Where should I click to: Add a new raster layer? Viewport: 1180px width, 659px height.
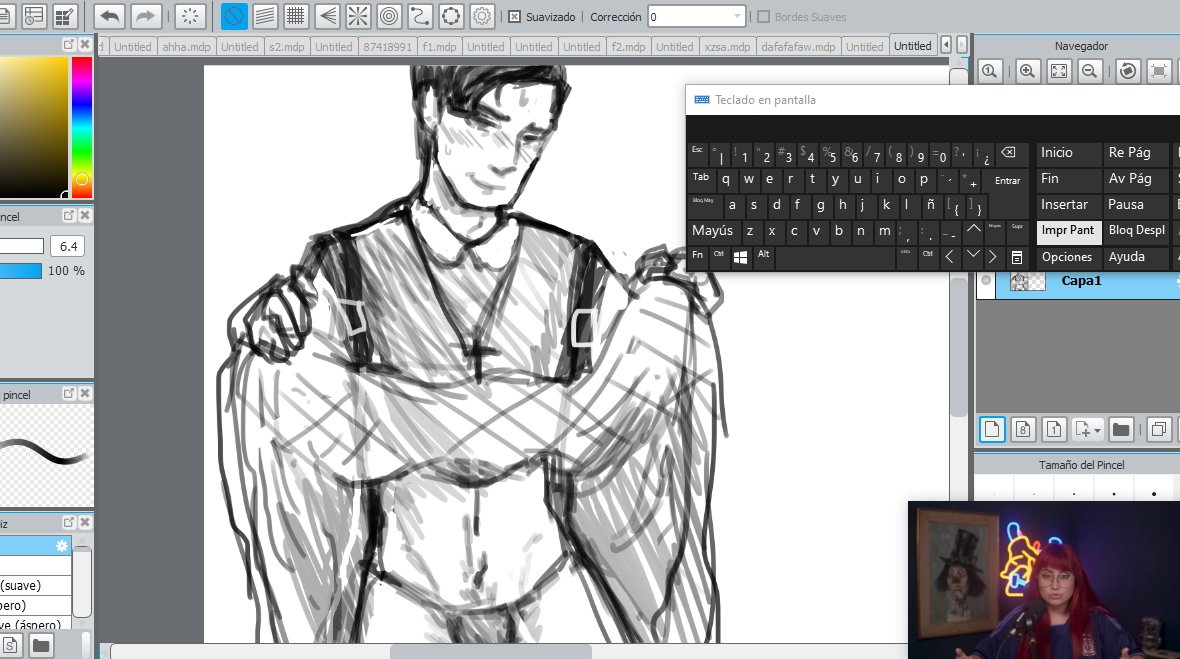tap(992, 430)
